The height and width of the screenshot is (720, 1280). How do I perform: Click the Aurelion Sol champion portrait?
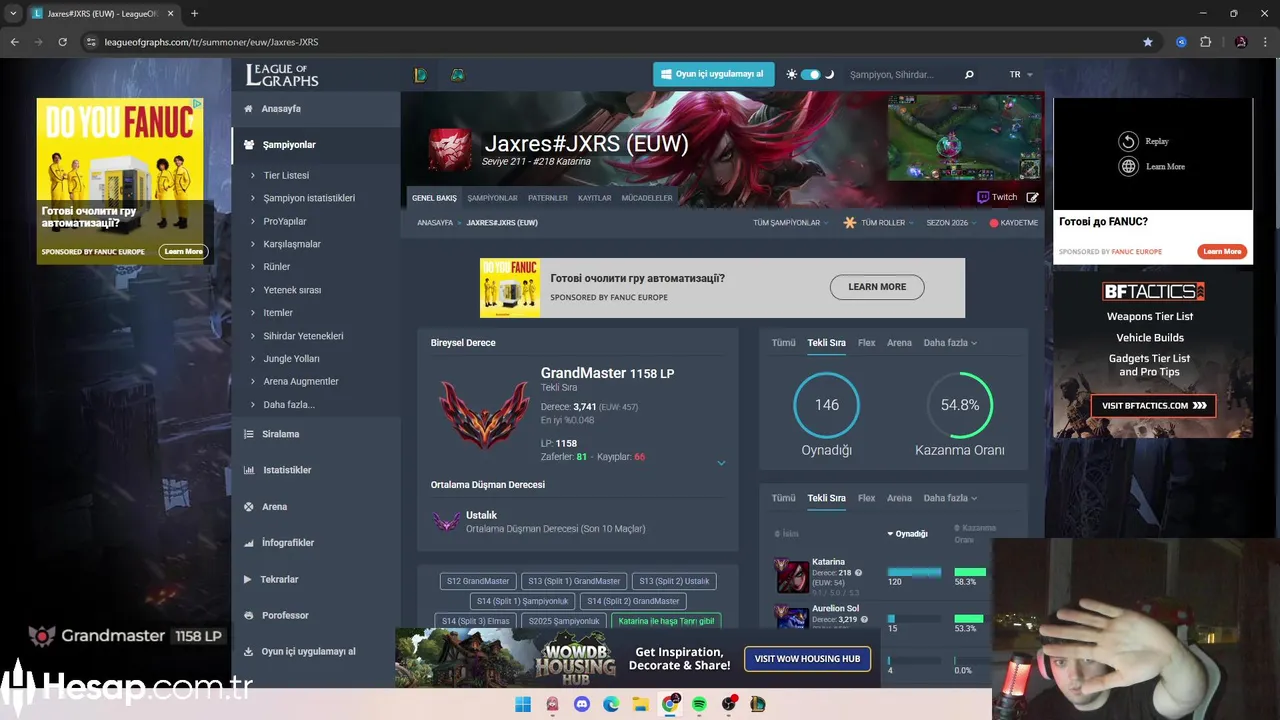click(792, 617)
